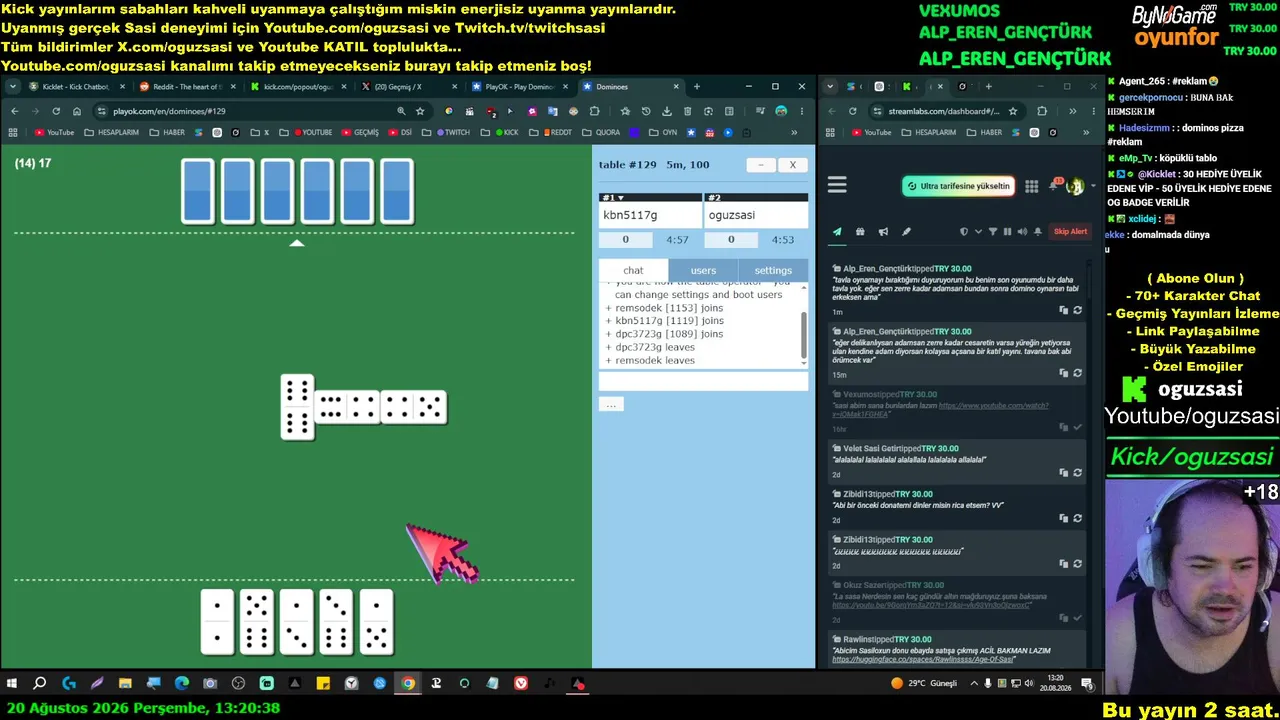Click the chat message input field
This screenshot has width=1280, height=720.
point(703,381)
